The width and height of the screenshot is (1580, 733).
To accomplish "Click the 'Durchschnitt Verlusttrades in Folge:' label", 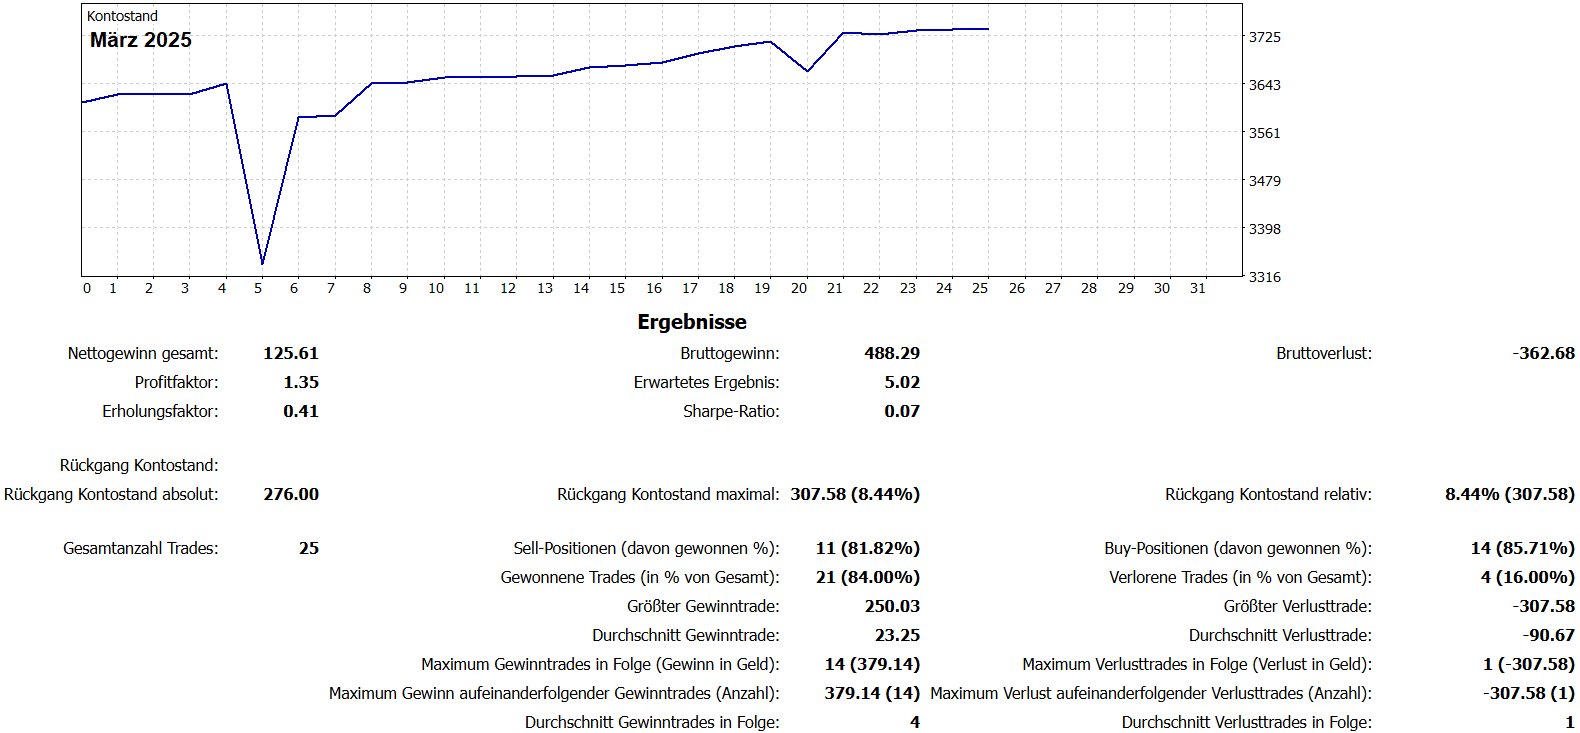I will [1247, 722].
